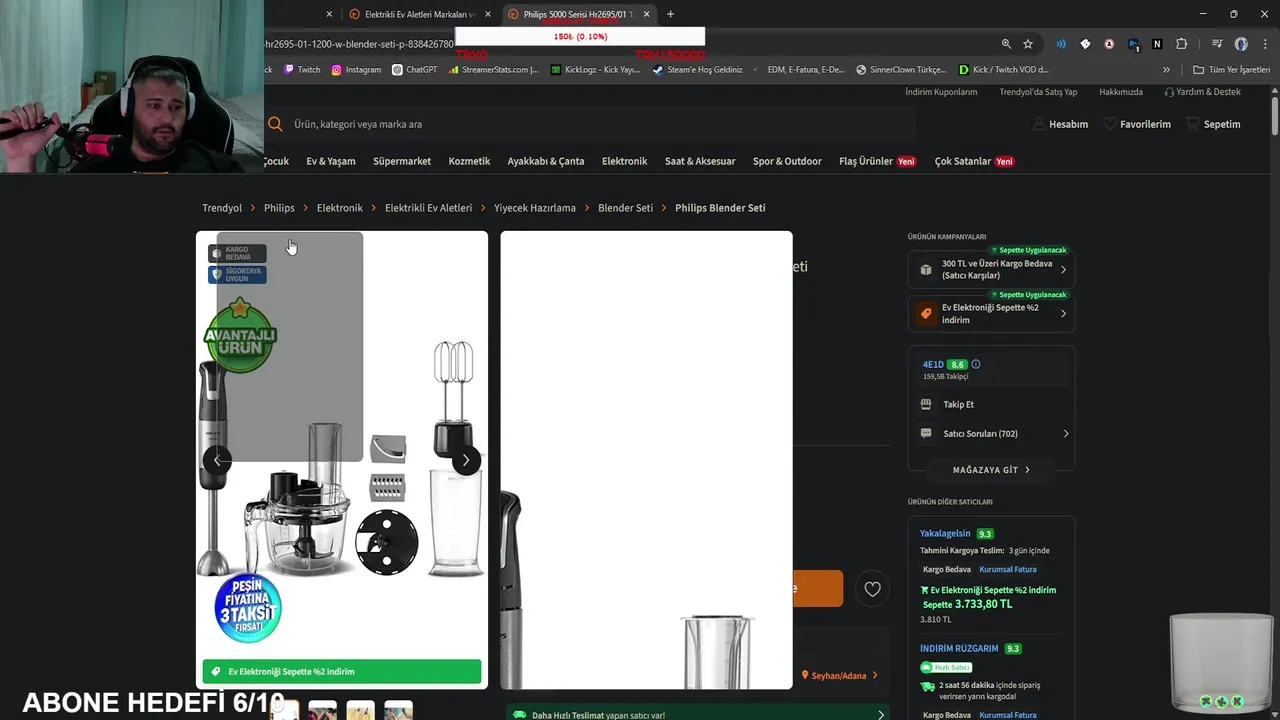The height and width of the screenshot is (720, 1280).
Task: Open the Seyhan/Adana location selector
Action: click(x=838, y=675)
